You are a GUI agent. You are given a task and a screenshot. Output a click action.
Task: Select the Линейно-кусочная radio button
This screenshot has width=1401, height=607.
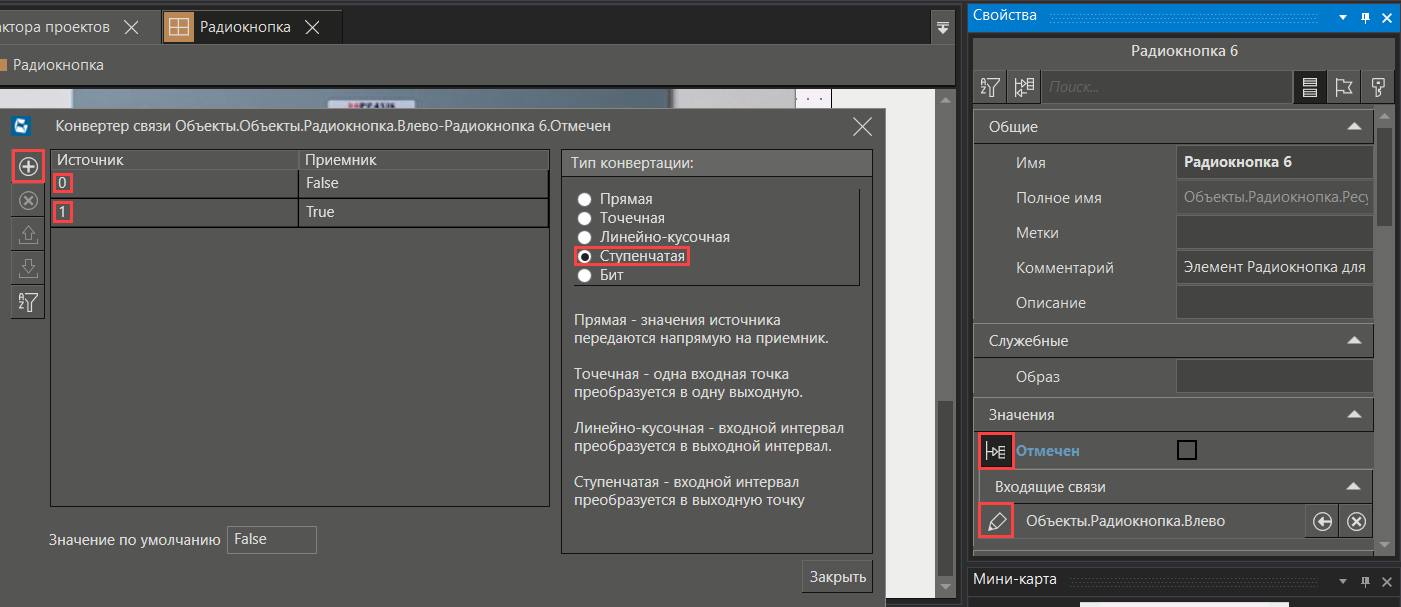point(585,237)
